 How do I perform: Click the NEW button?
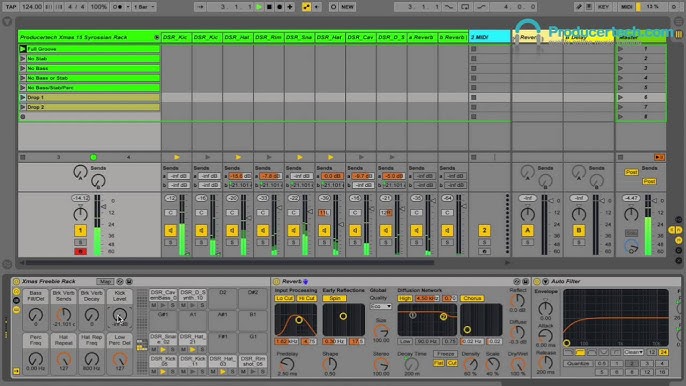click(348, 7)
